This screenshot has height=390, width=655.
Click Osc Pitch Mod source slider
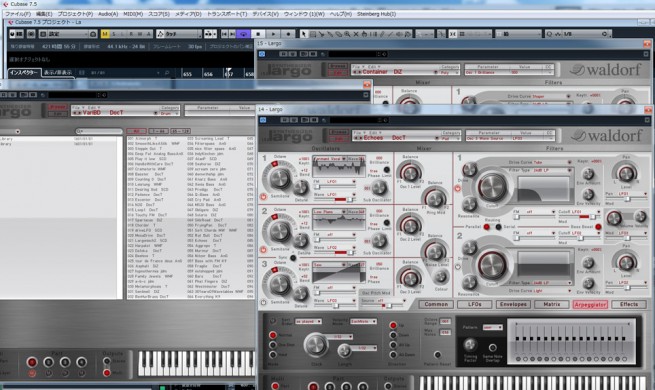(x=383, y=306)
